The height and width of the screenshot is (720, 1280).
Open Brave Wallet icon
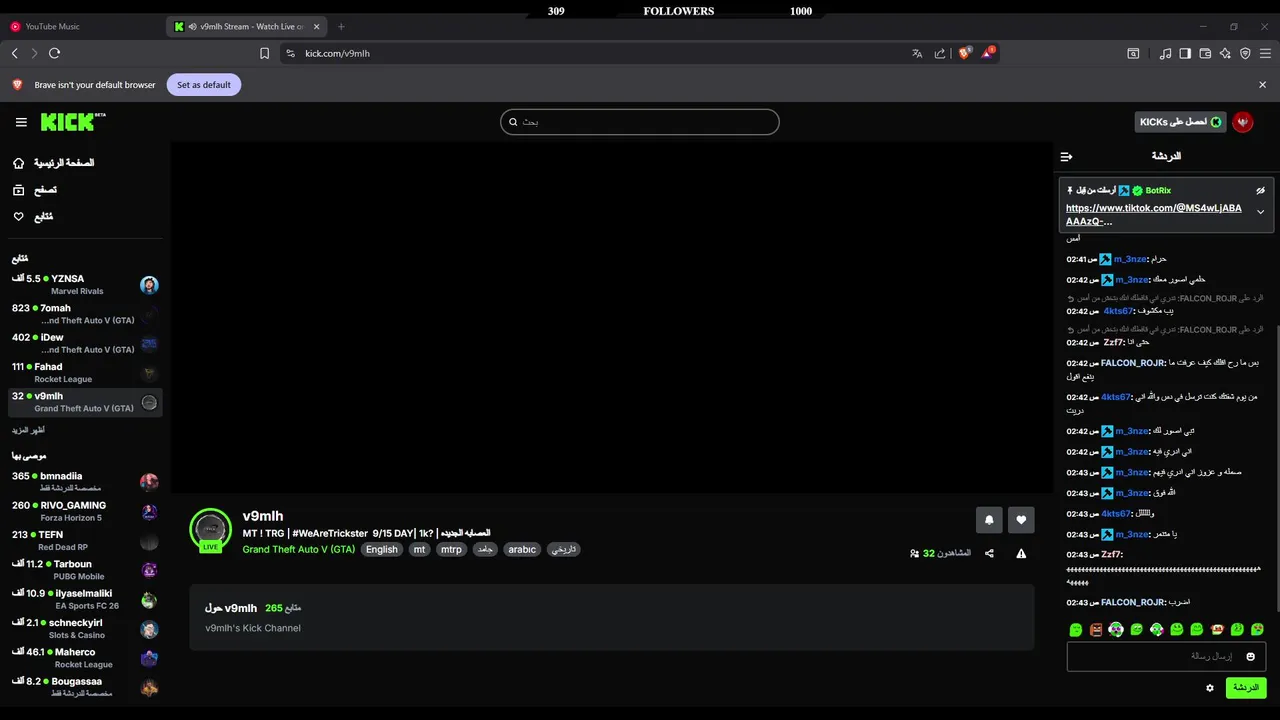click(x=1205, y=53)
